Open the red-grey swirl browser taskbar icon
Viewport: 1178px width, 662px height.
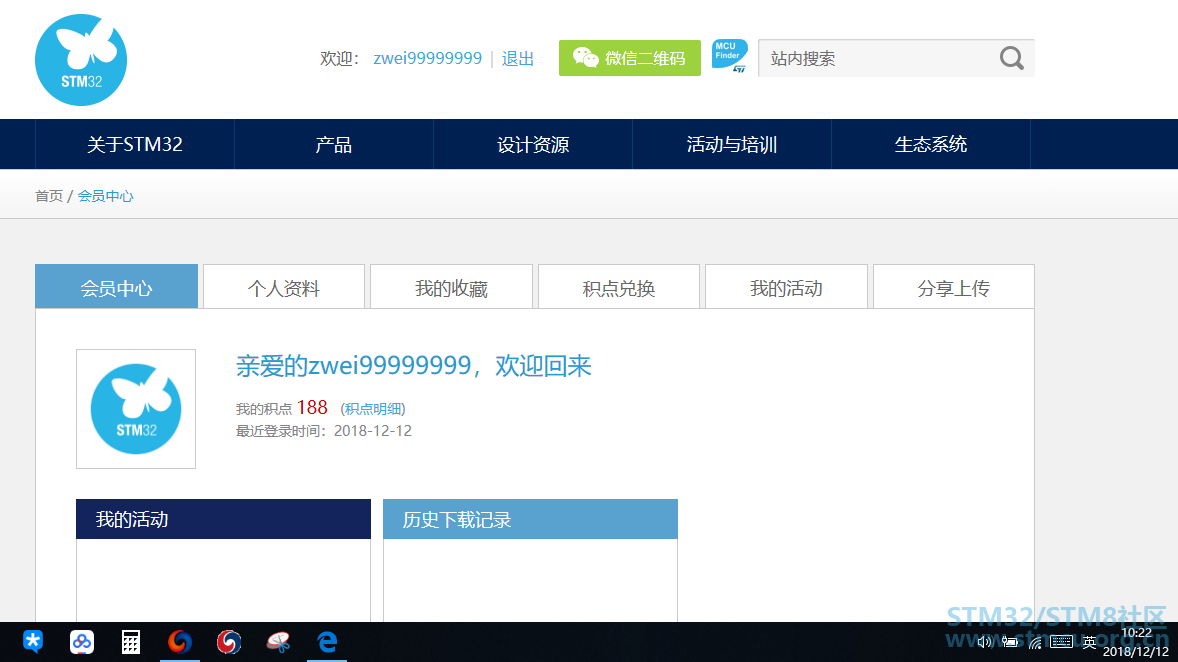[x=228, y=642]
